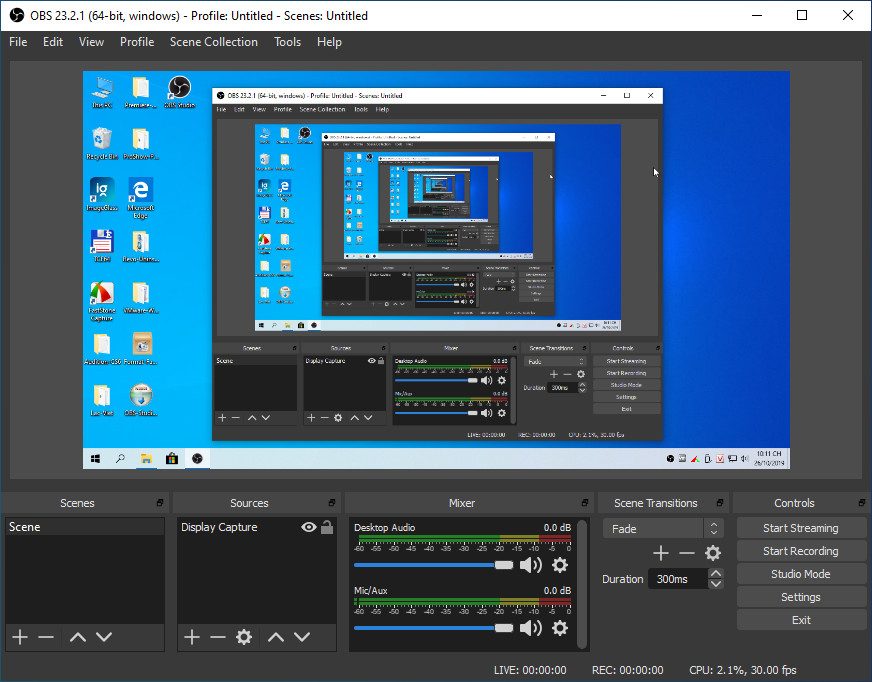Toggle lock on Display Capture source
Image resolution: width=872 pixels, height=682 pixels.
click(x=327, y=527)
